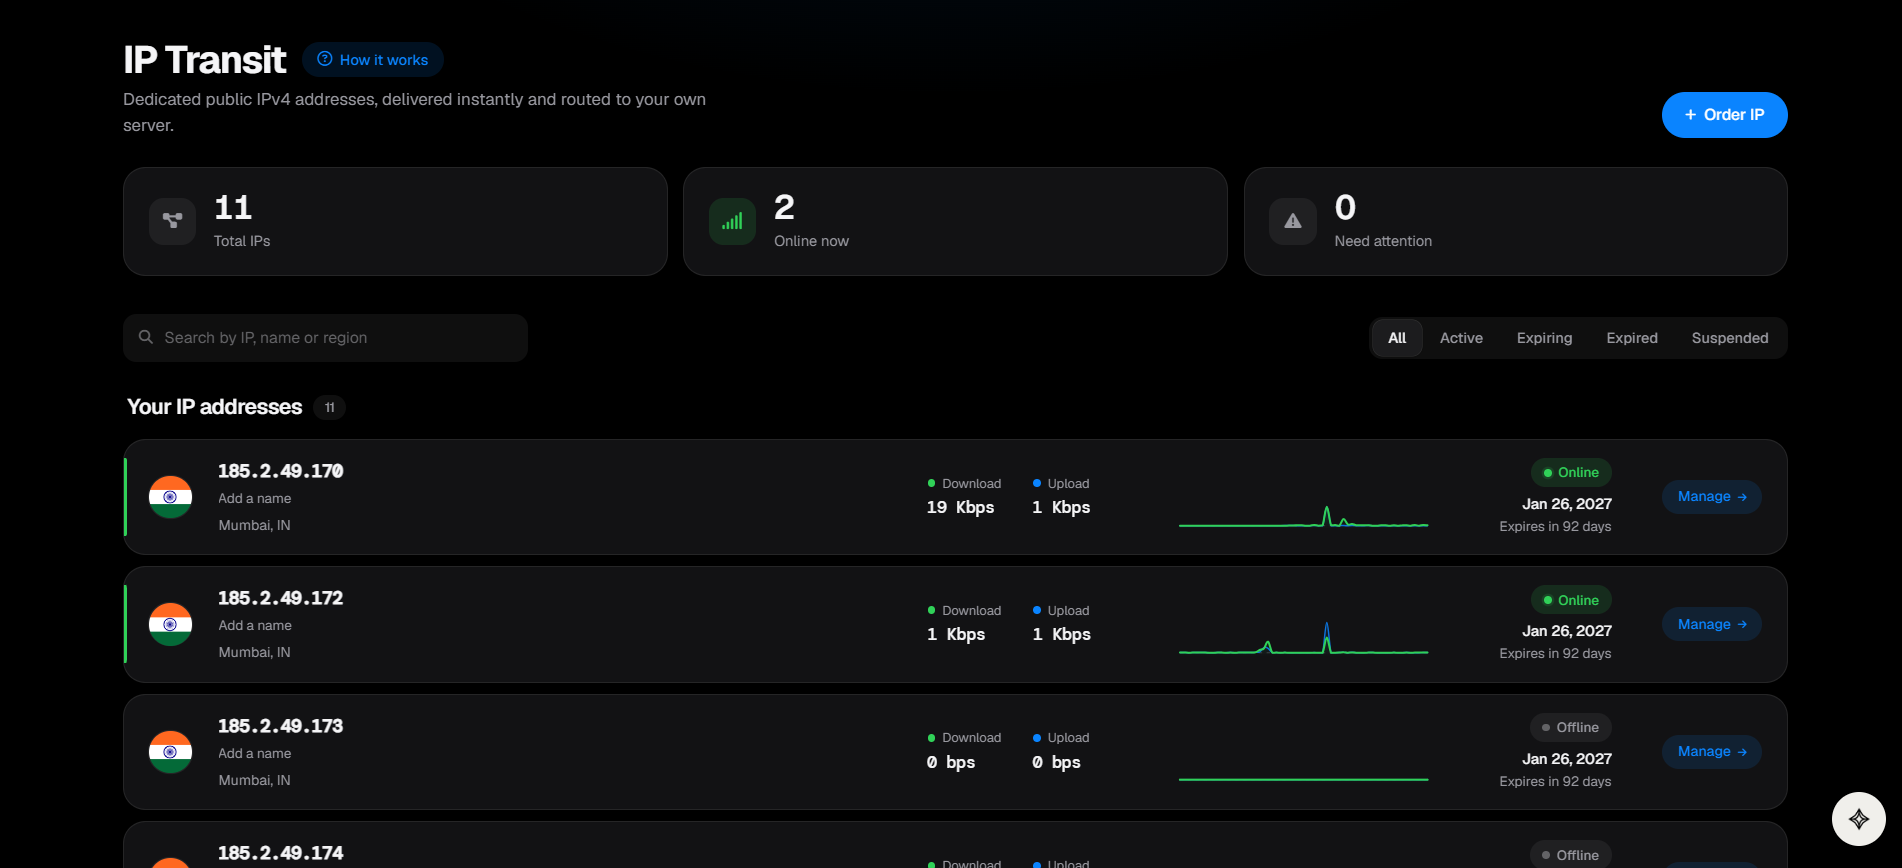Switch to the Suspended filter tab
This screenshot has height=868, width=1902.
click(1730, 338)
